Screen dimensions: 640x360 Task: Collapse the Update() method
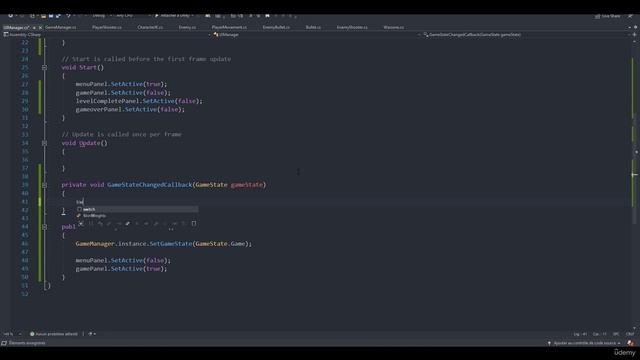tap(44, 143)
